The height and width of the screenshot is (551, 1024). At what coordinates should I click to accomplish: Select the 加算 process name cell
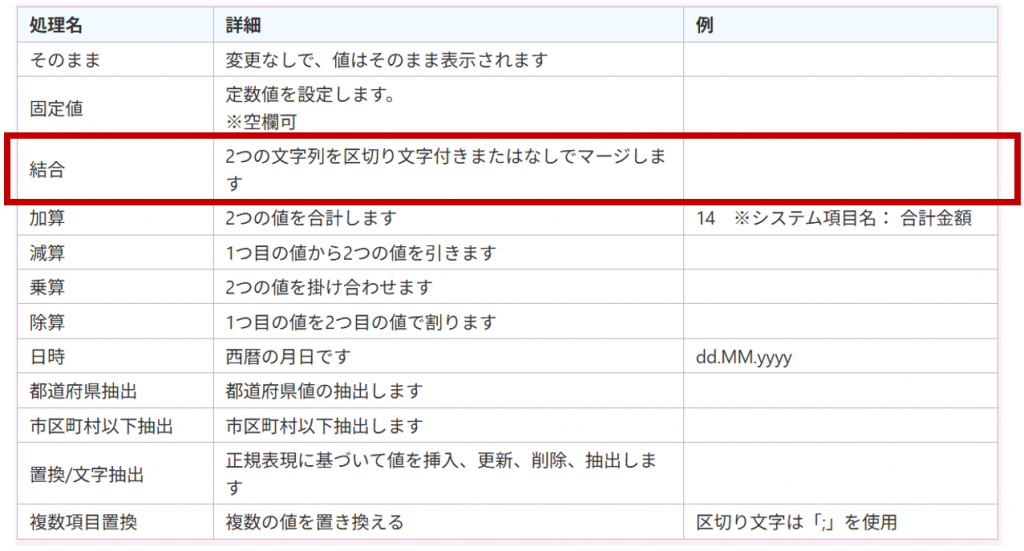[115, 217]
